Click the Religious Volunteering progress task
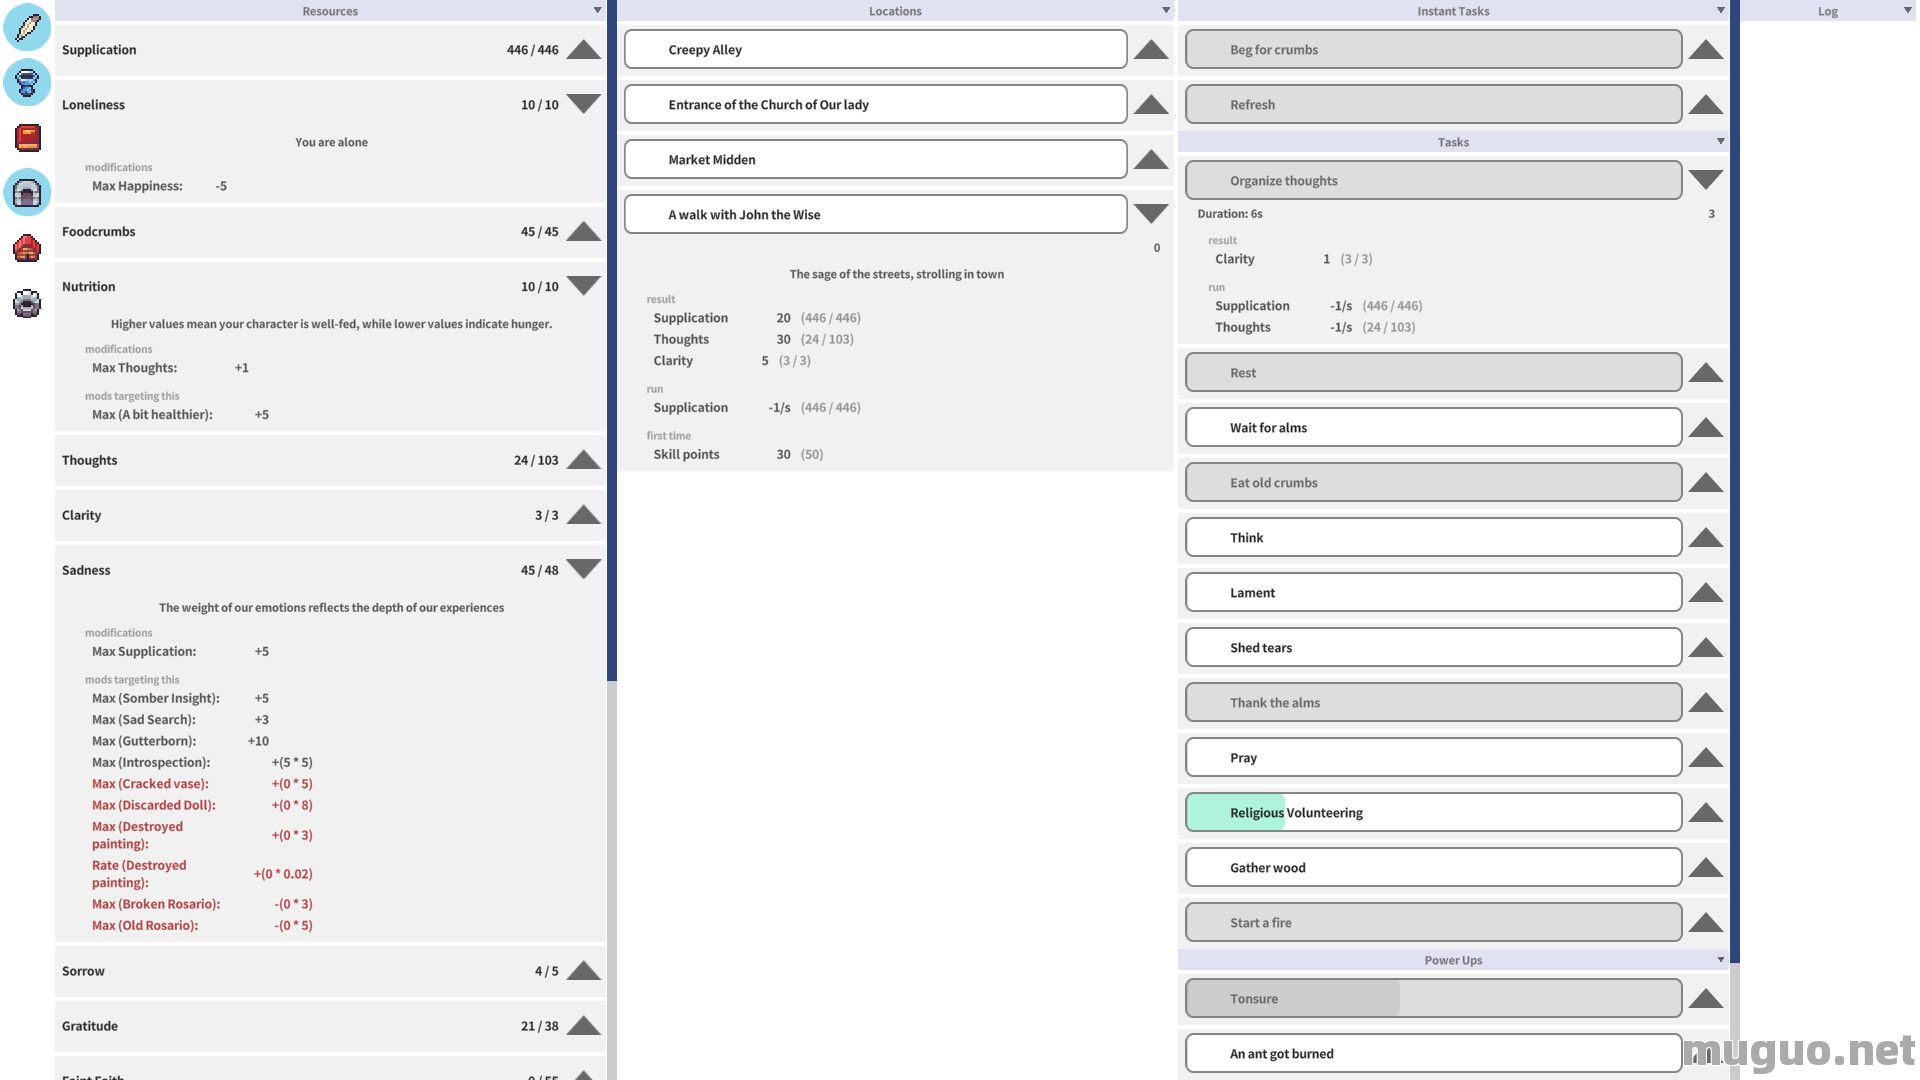Screen dimensions: 1920x1080 (x=1434, y=812)
